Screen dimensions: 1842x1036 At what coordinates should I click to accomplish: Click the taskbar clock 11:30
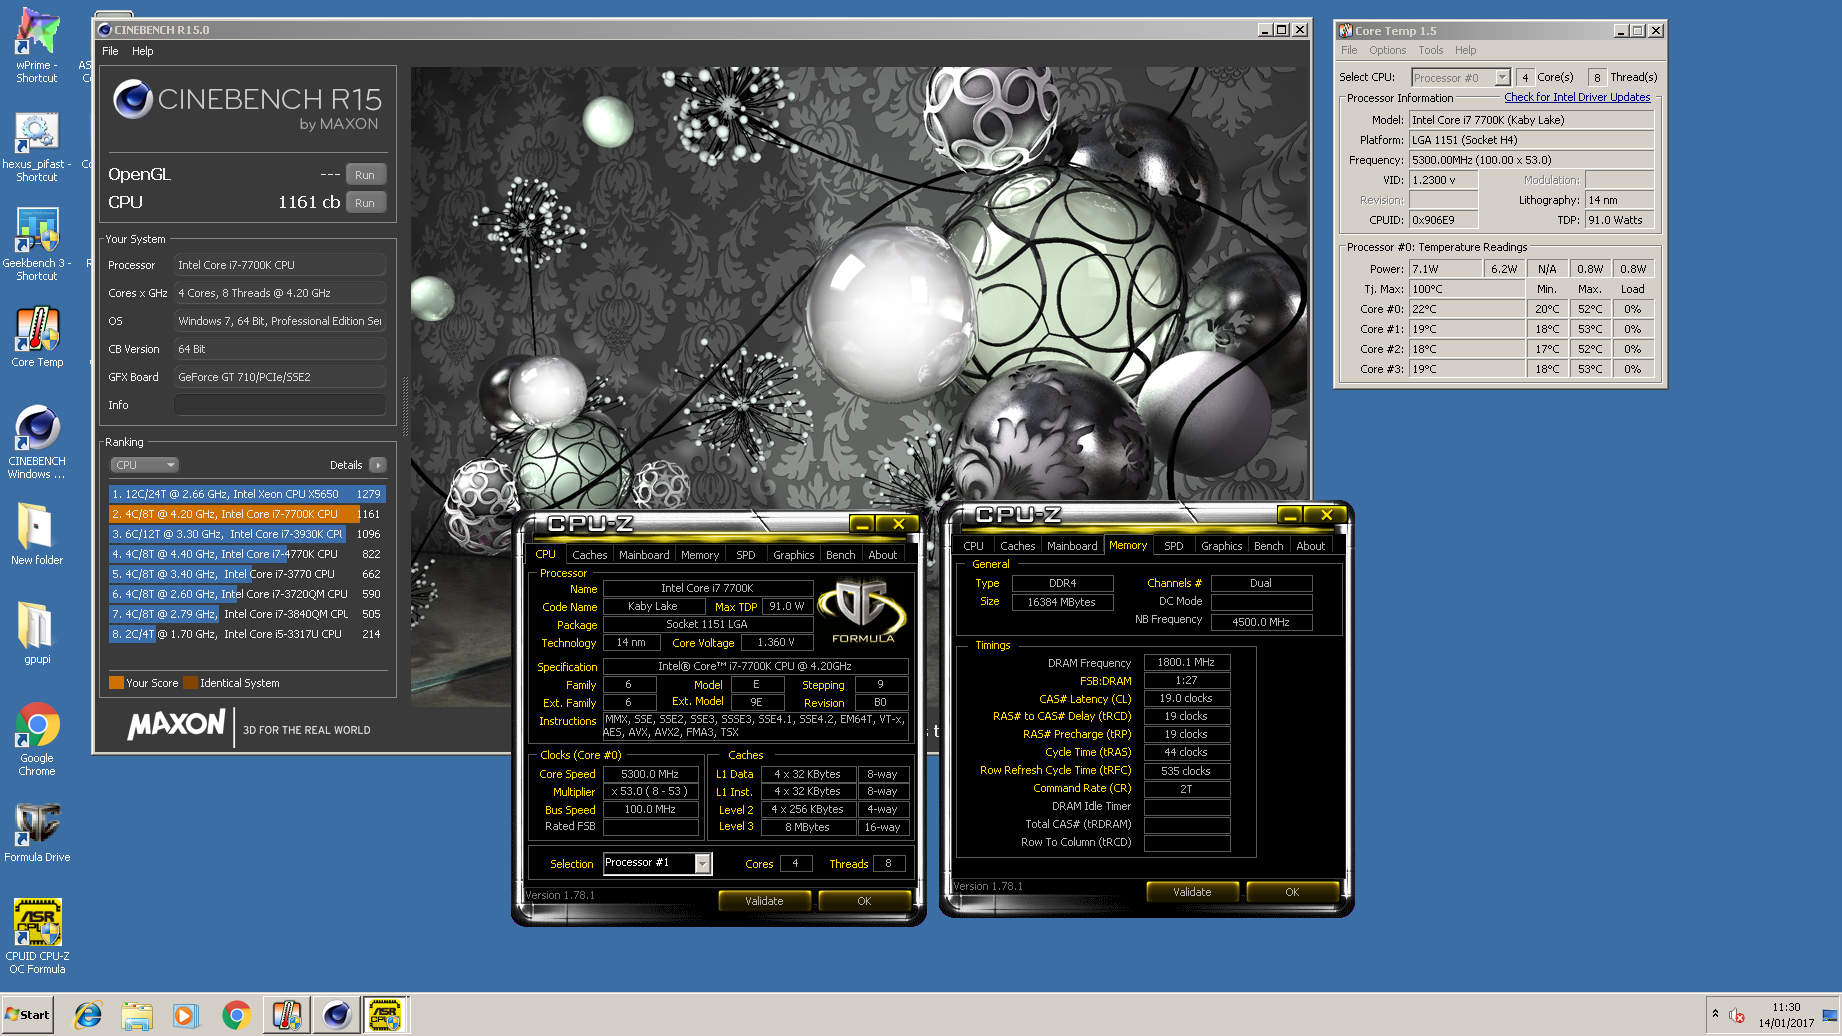click(1786, 1007)
